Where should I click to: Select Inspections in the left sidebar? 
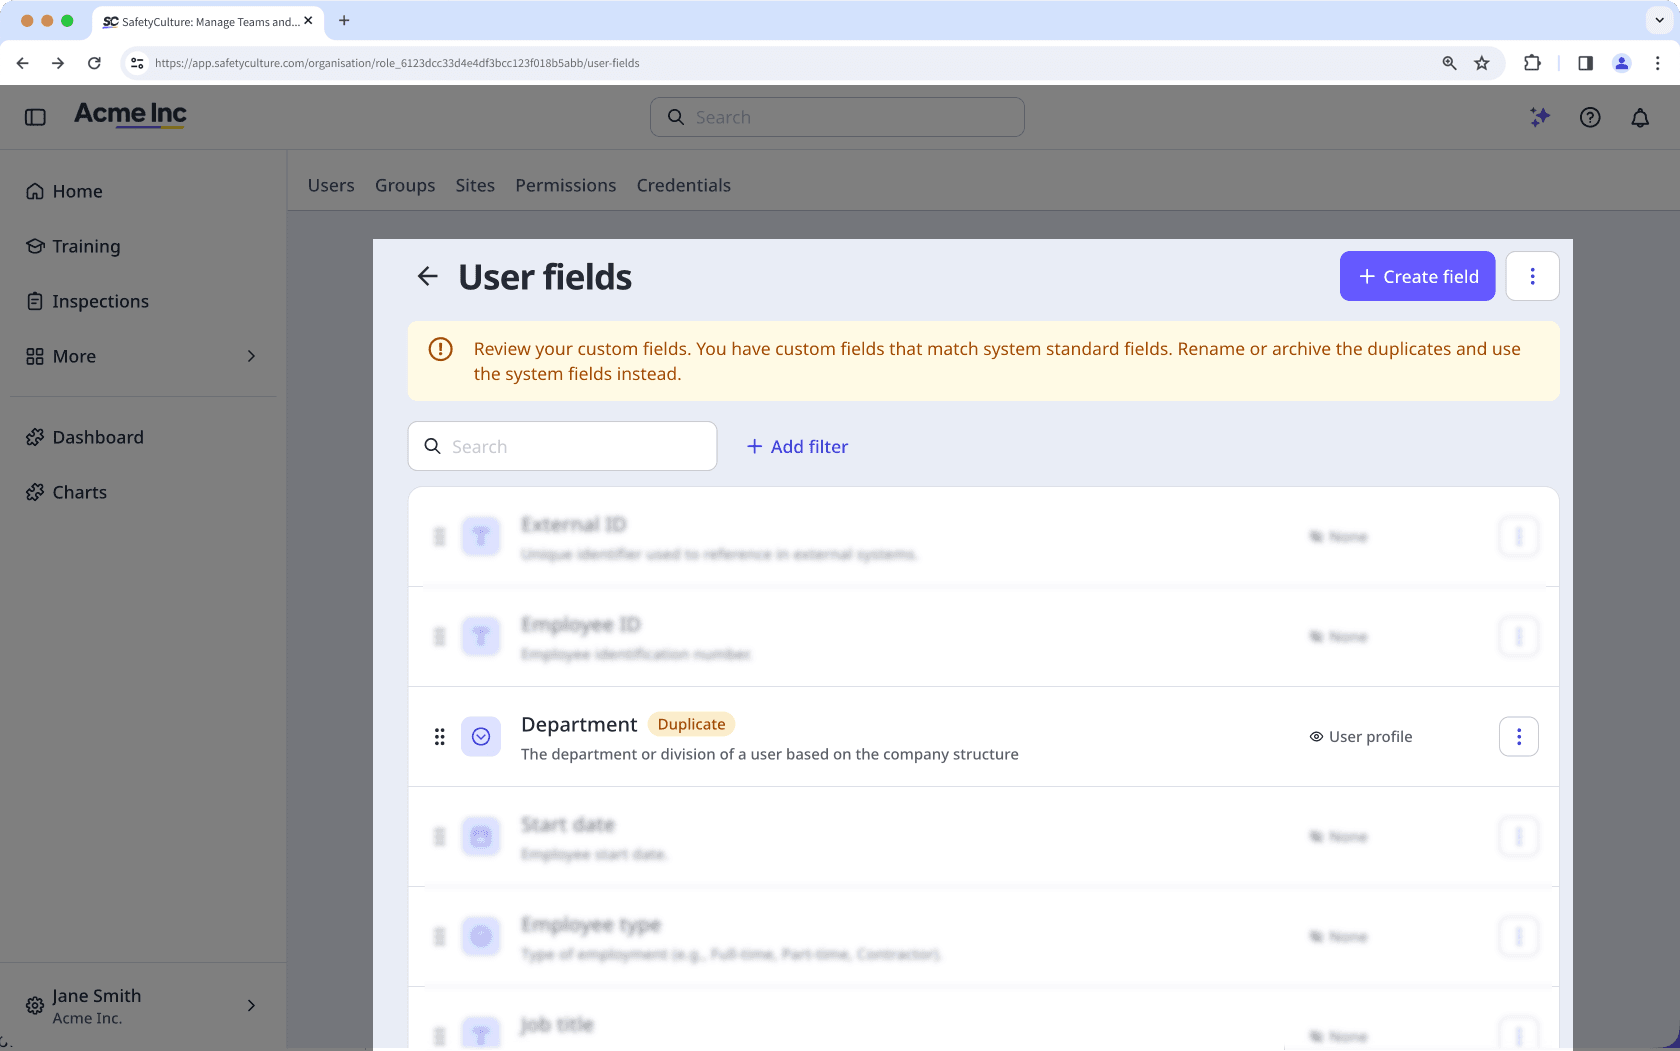[100, 301]
